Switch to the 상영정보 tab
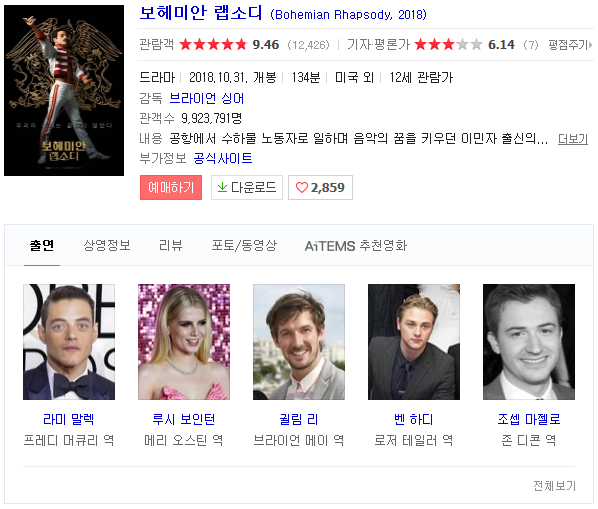The width and height of the screenshot is (598, 509). click(x=107, y=246)
